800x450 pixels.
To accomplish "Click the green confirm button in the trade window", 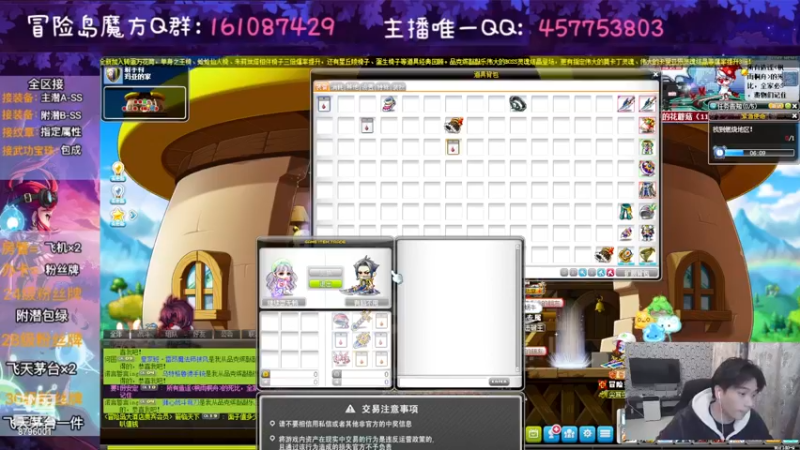I will point(324,284).
